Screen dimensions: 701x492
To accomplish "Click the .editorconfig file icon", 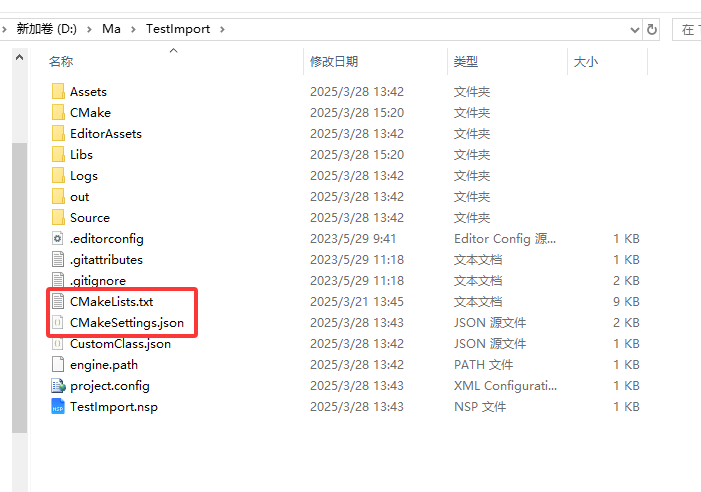I will [x=58, y=239].
